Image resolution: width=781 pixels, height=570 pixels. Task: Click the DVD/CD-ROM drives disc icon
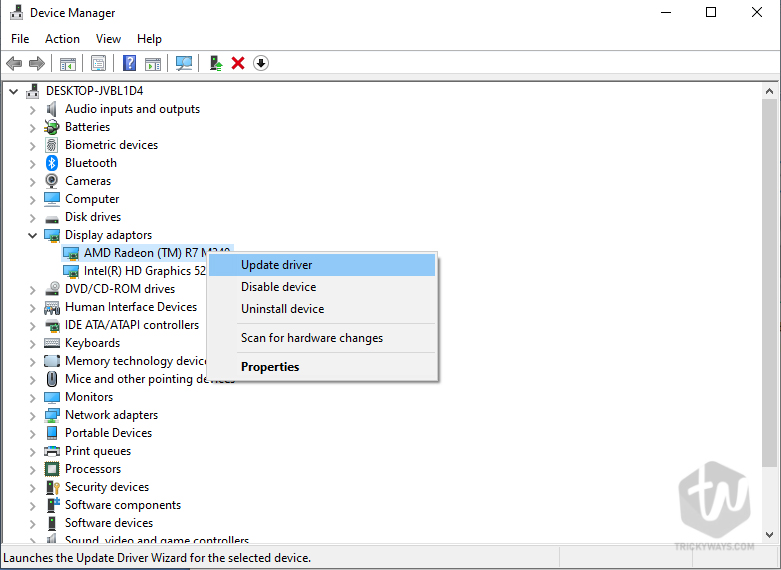pyautogui.click(x=52, y=288)
